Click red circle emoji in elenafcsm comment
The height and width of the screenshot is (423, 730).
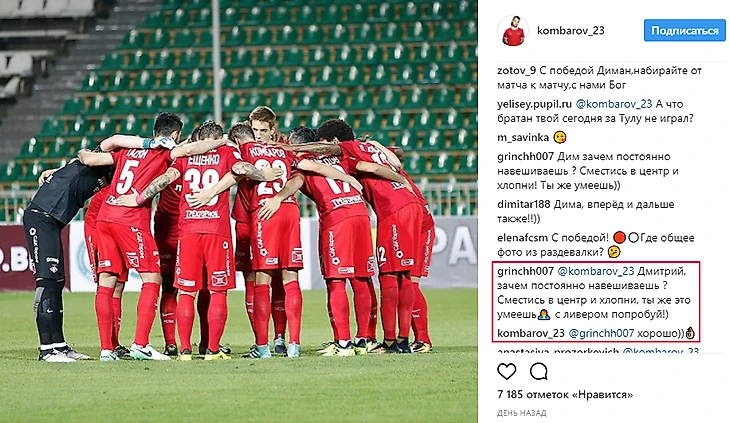[x=619, y=238]
